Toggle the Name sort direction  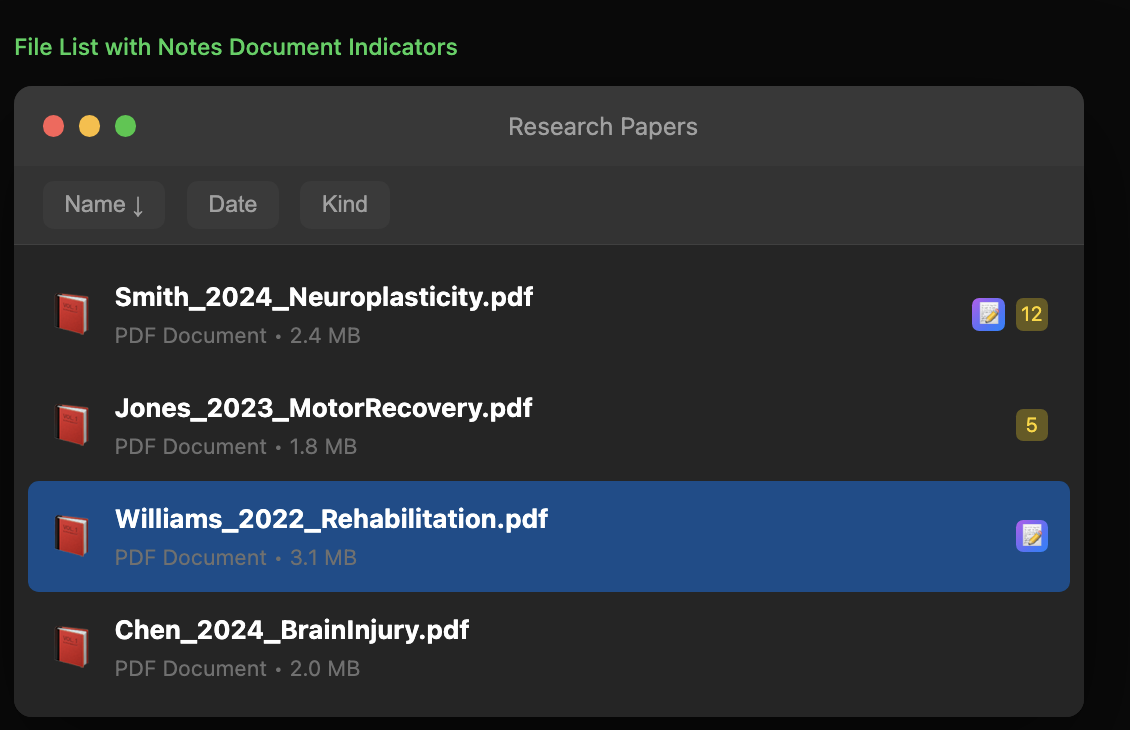click(x=104, y=204)
